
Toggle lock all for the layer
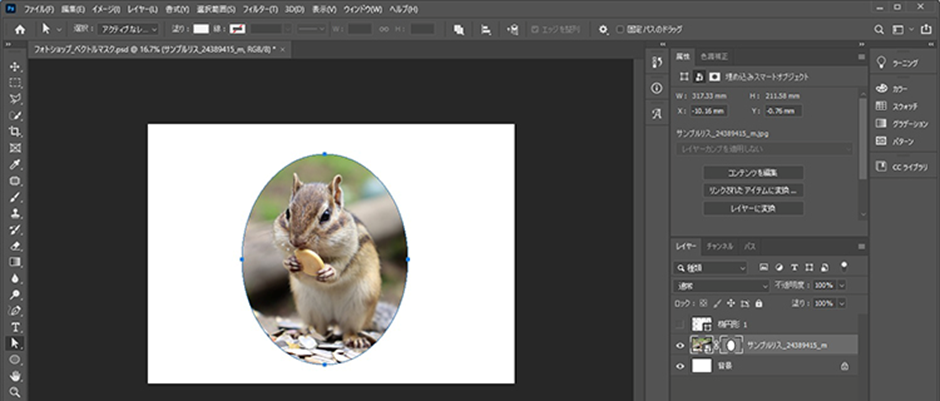click(759, 304)
